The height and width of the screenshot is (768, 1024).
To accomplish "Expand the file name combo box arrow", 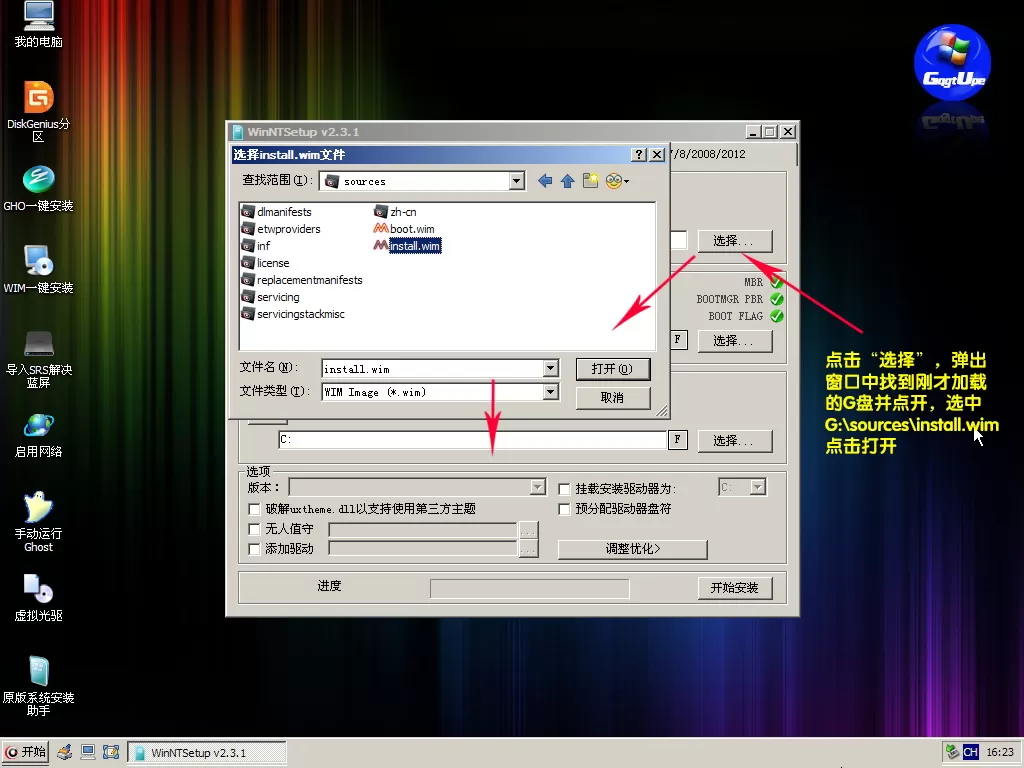I will pyautogui.click(x=550, y=369).
